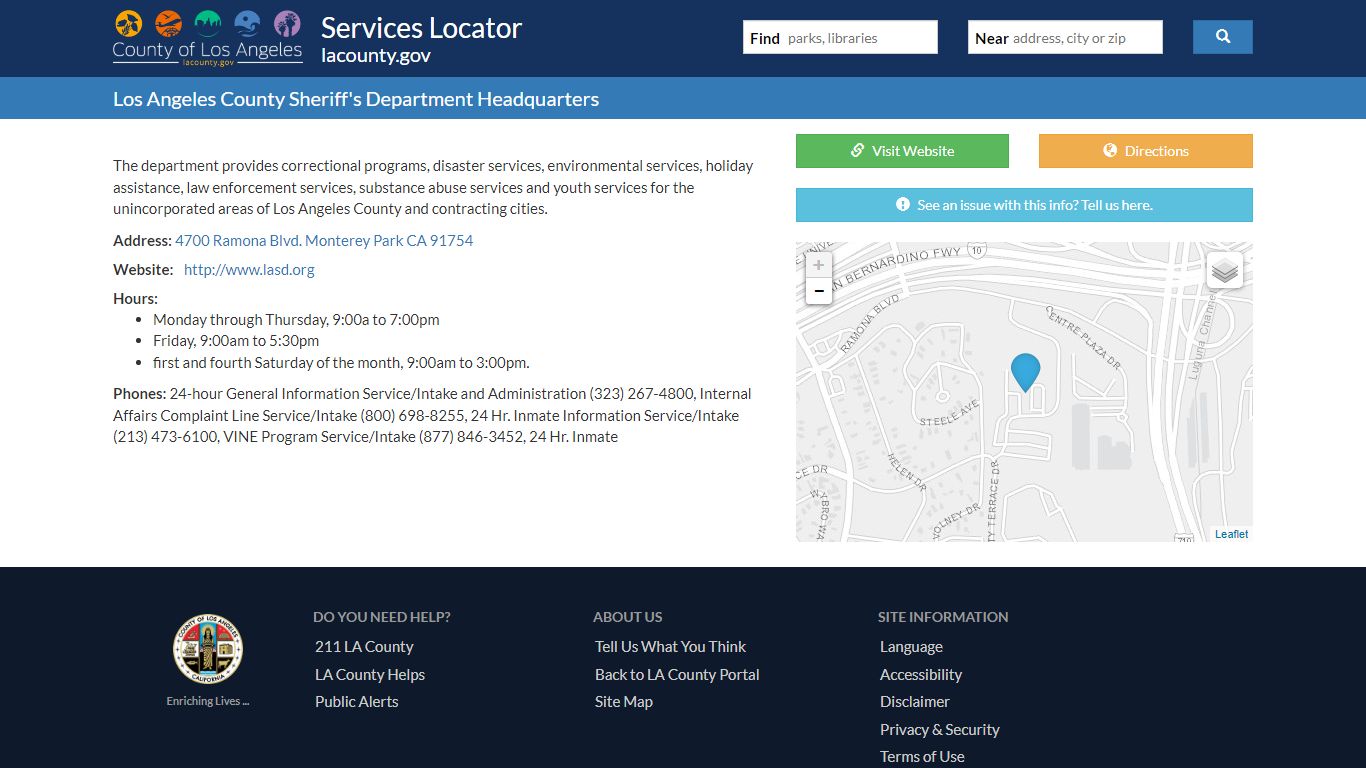The width and height of the screenshot is (1366, 768).
Task: Focus the Near address, city or zip field
Action: (x=1065, y=38)
